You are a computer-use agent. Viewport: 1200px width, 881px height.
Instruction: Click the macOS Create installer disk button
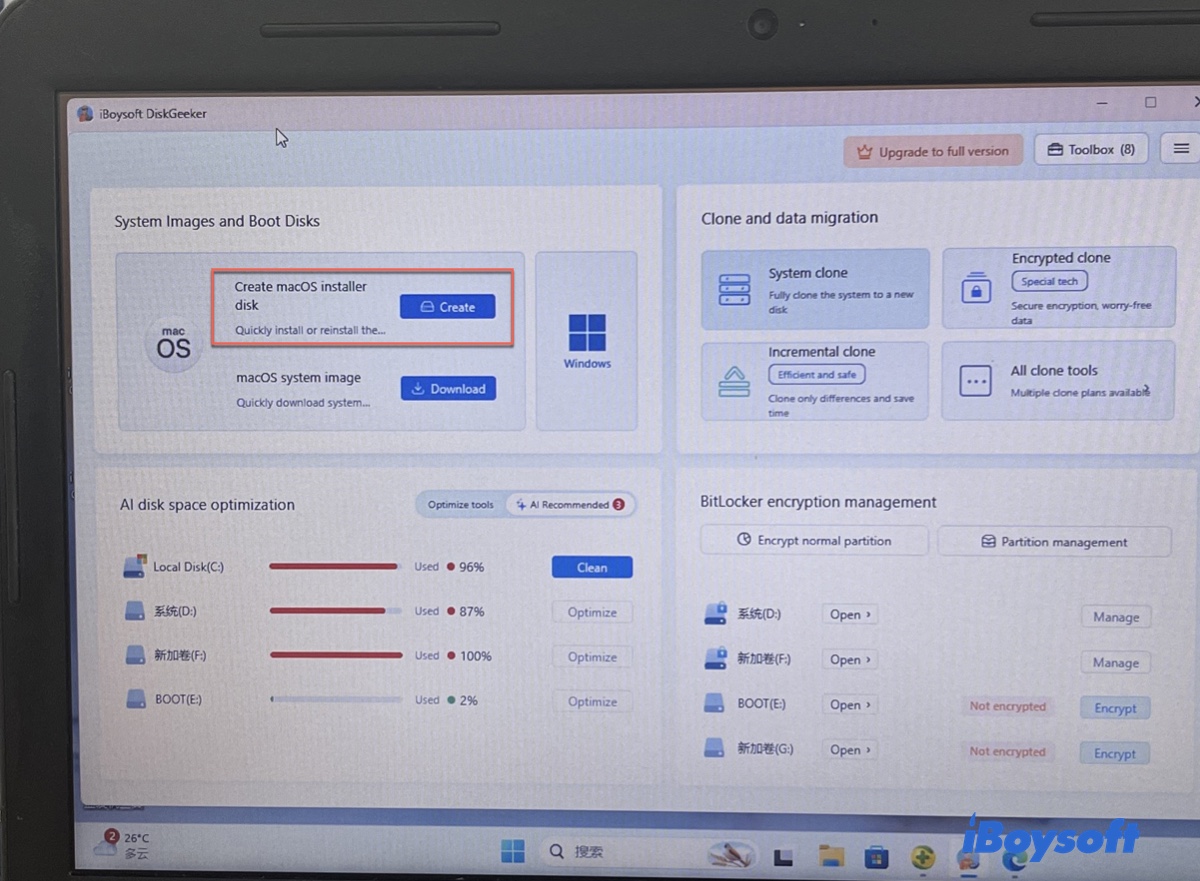pyautogui.click(x=447, y=307)
